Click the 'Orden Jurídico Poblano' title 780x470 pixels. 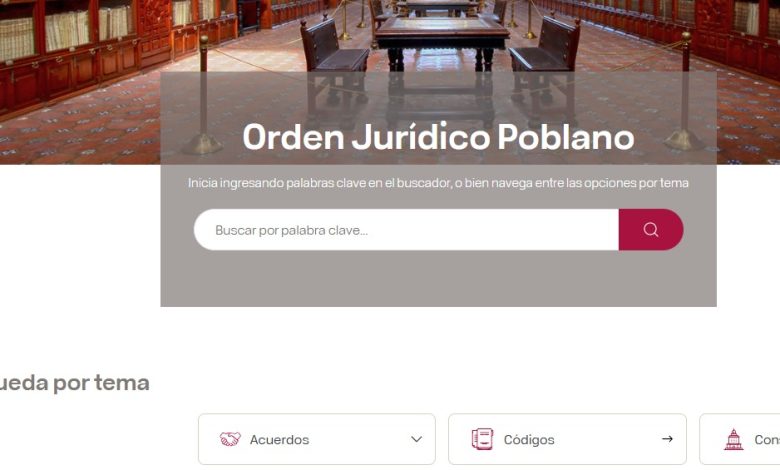click(438, 137)
